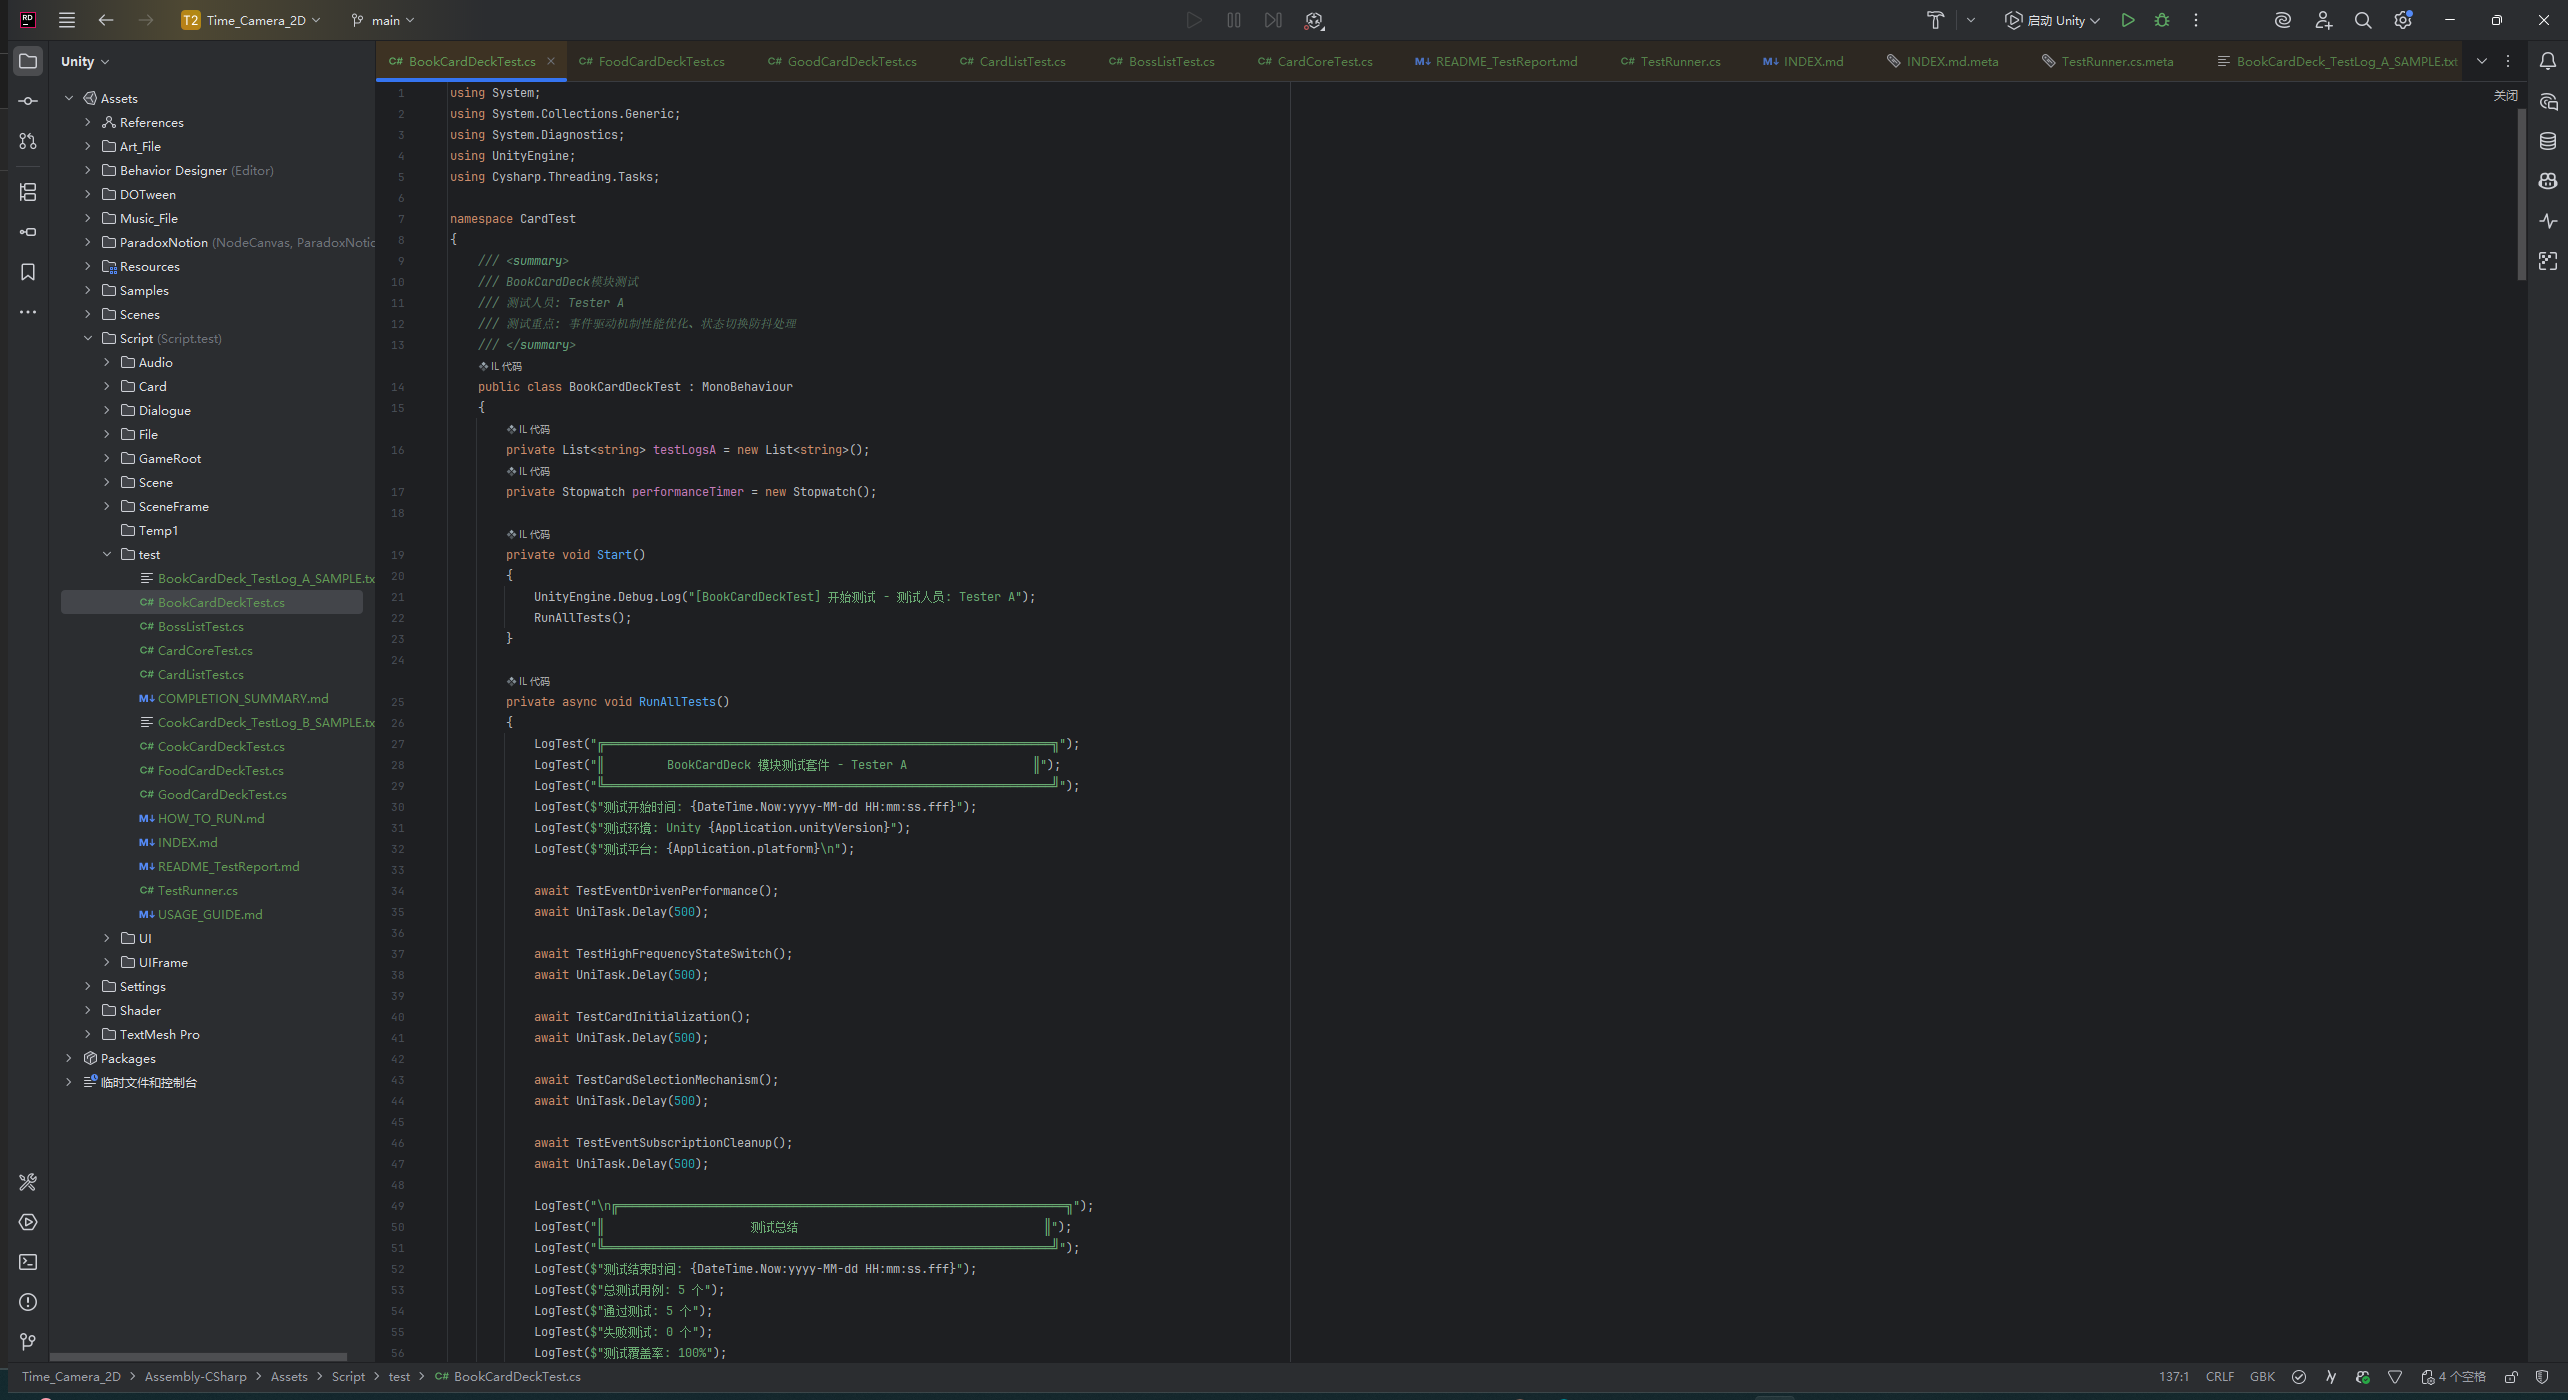Click the green Run button

[x=2128, y=20]
